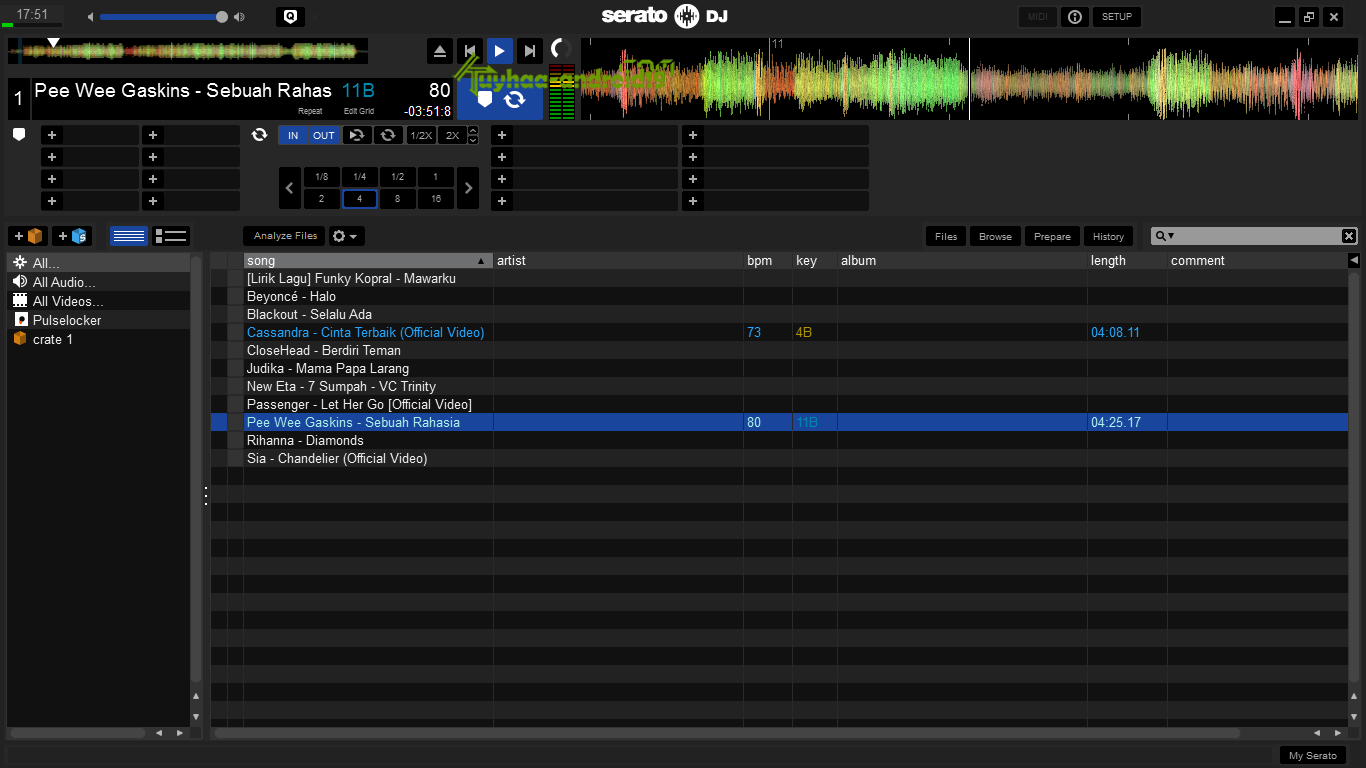Click the loop stepper up arrow beside 2X
The image size is (1366, 768).
(473, 131)
